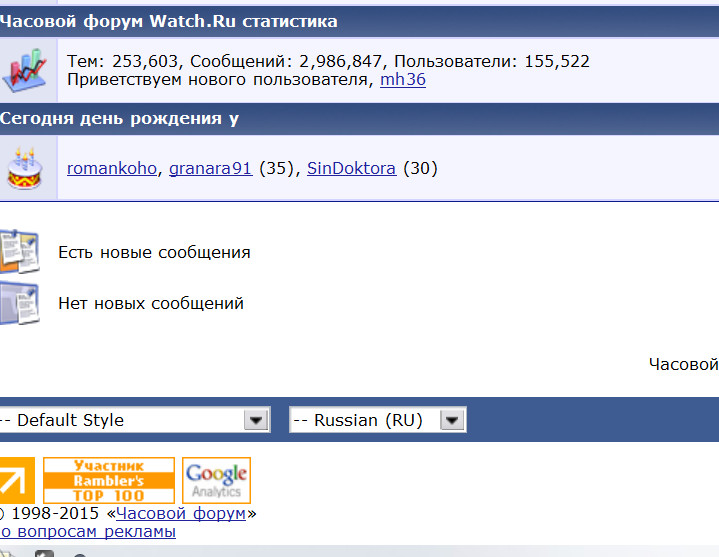Click the orange arrow counter icon
Image resolution: width=719 pixels, height=557 pixels.
(x=16, y=480)
